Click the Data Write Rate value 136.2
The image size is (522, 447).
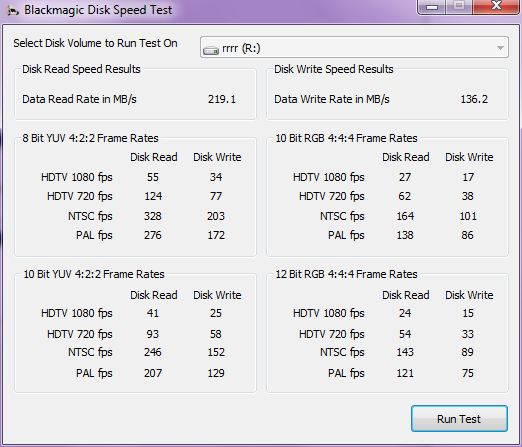[474, 99]
